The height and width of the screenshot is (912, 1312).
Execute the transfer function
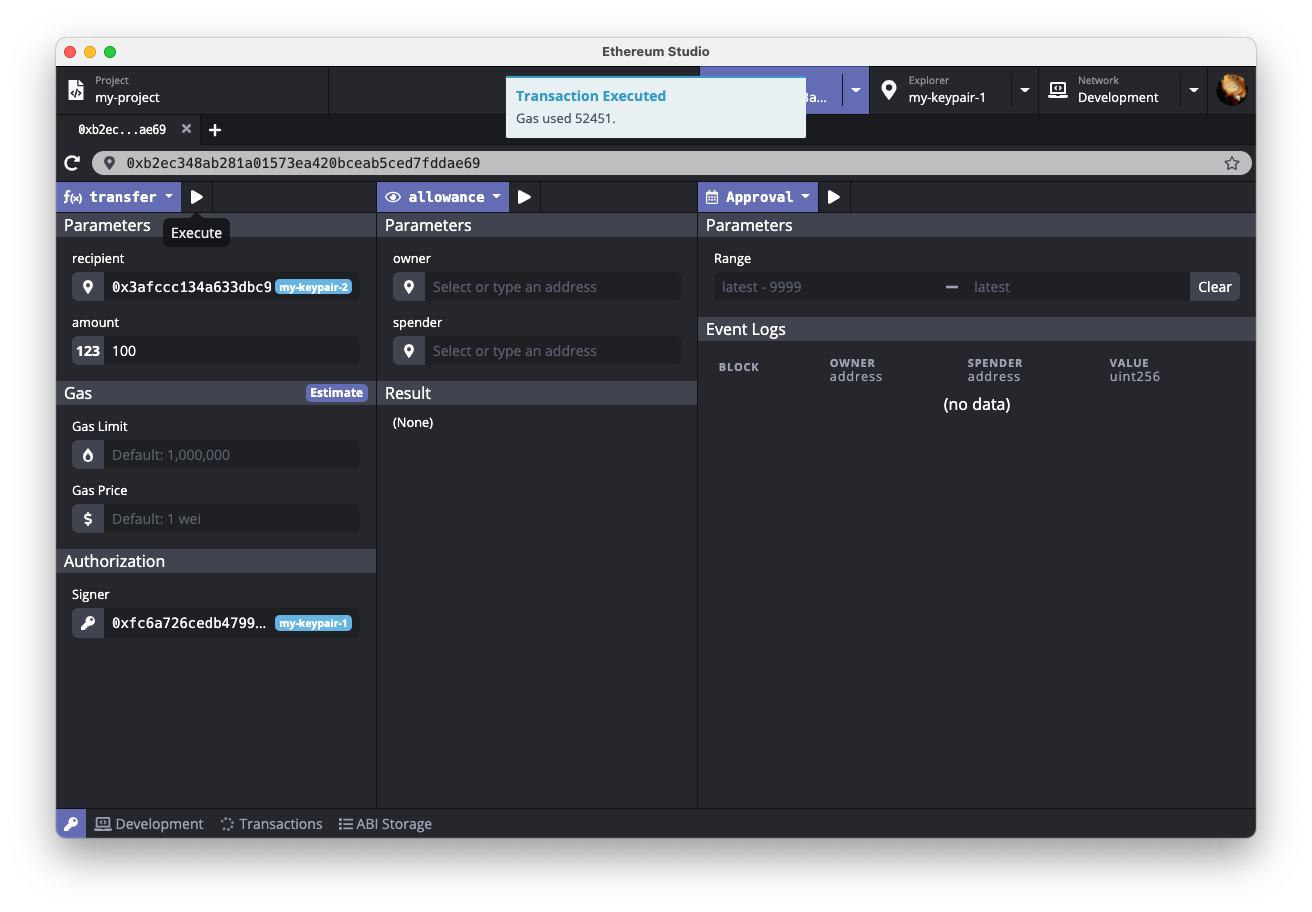[197, 197]
